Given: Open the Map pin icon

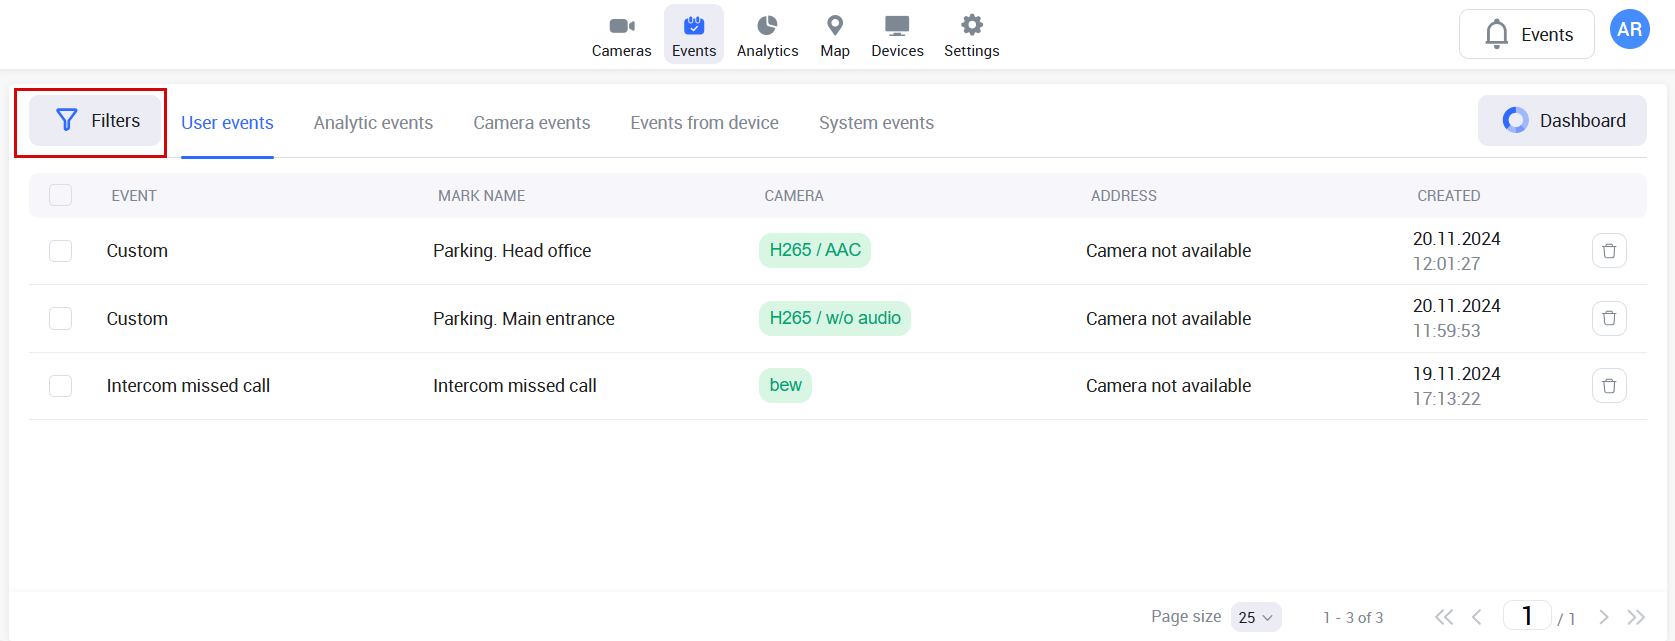Looking at the screenshot, I should [x=835, y=26].
